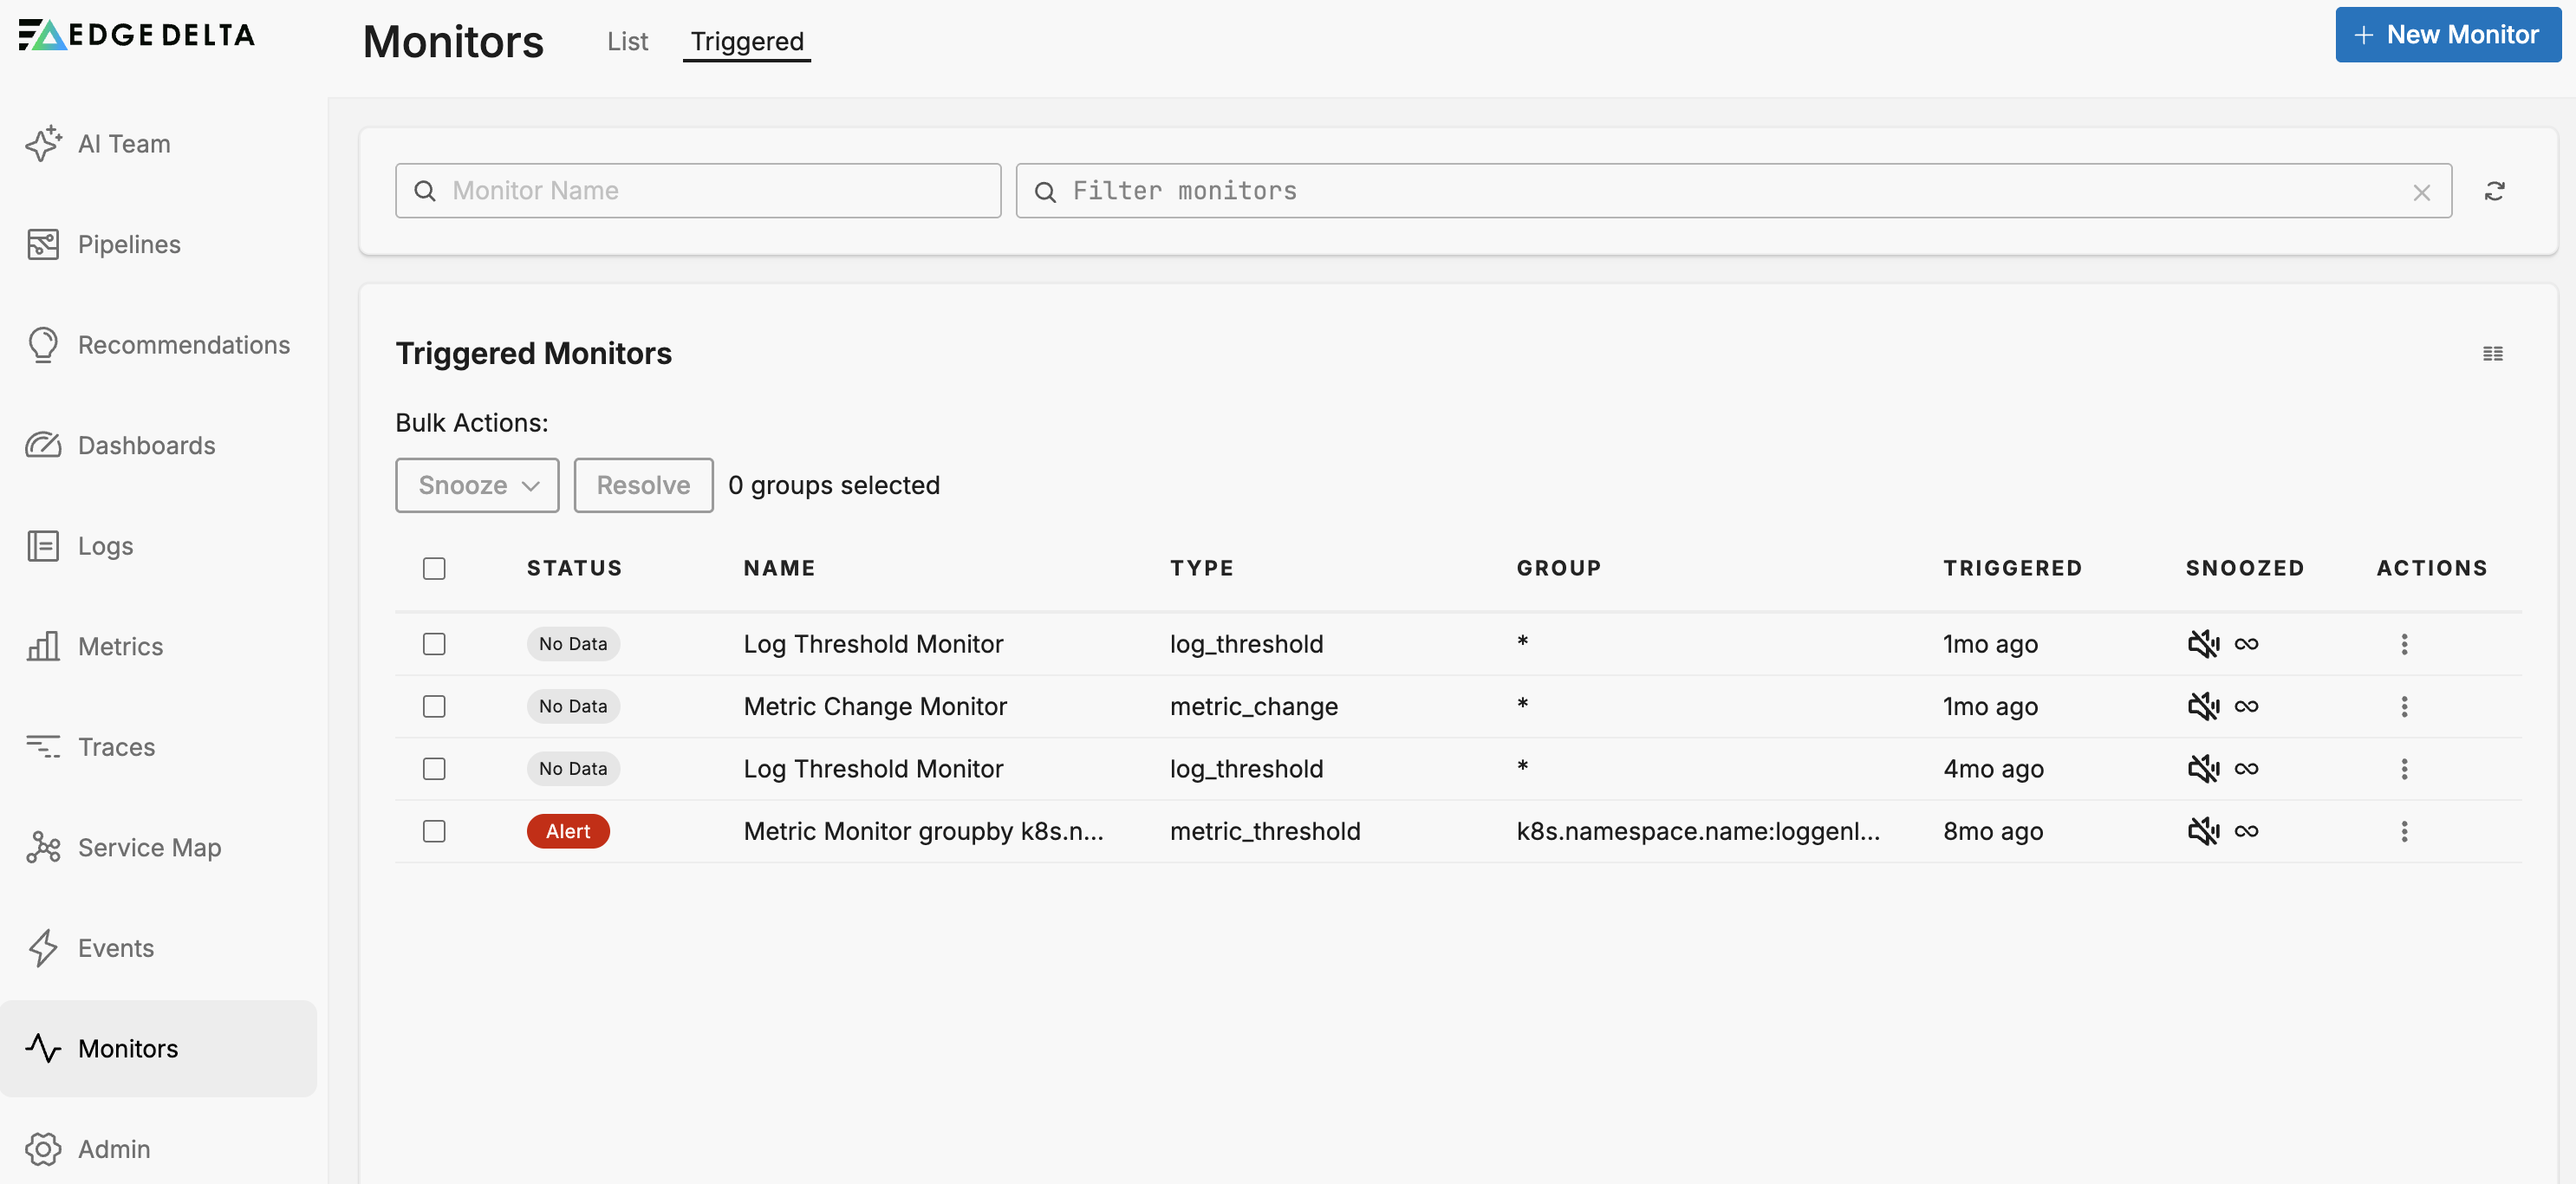Open table column settings icon
Screen dimensions: 2576x1184
pos(2492,354)
